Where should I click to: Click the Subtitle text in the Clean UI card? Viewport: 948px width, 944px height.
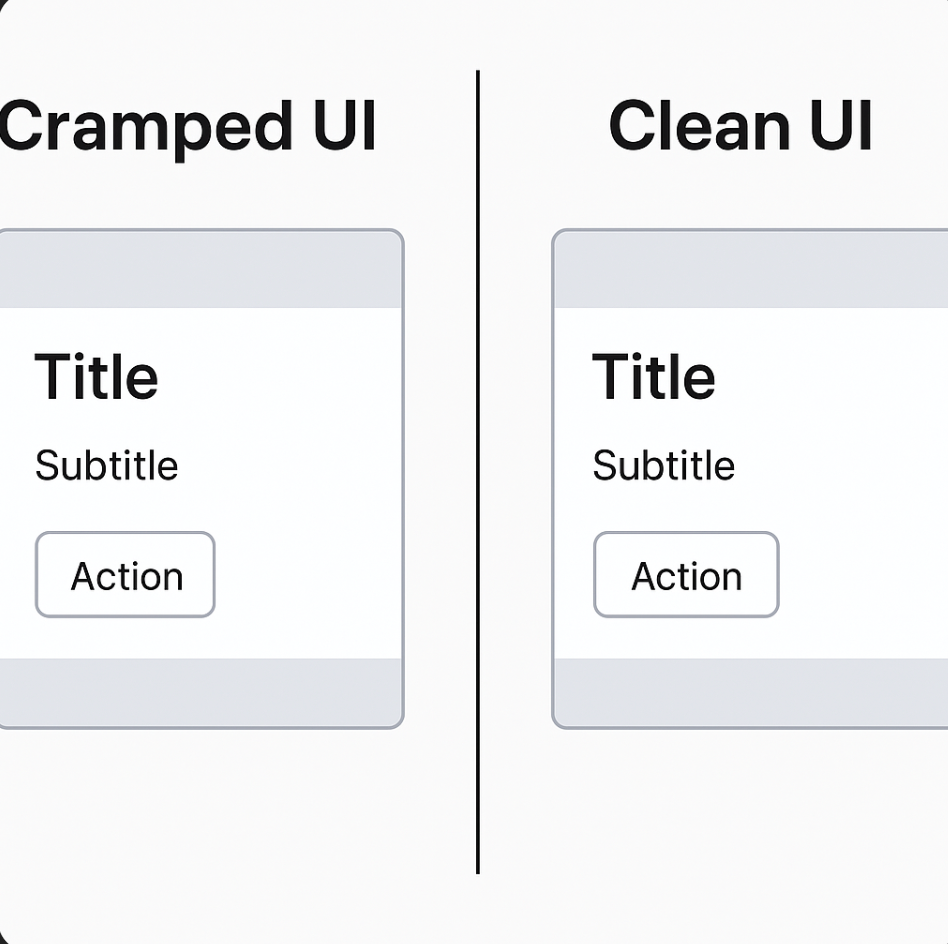pos(664,466)
